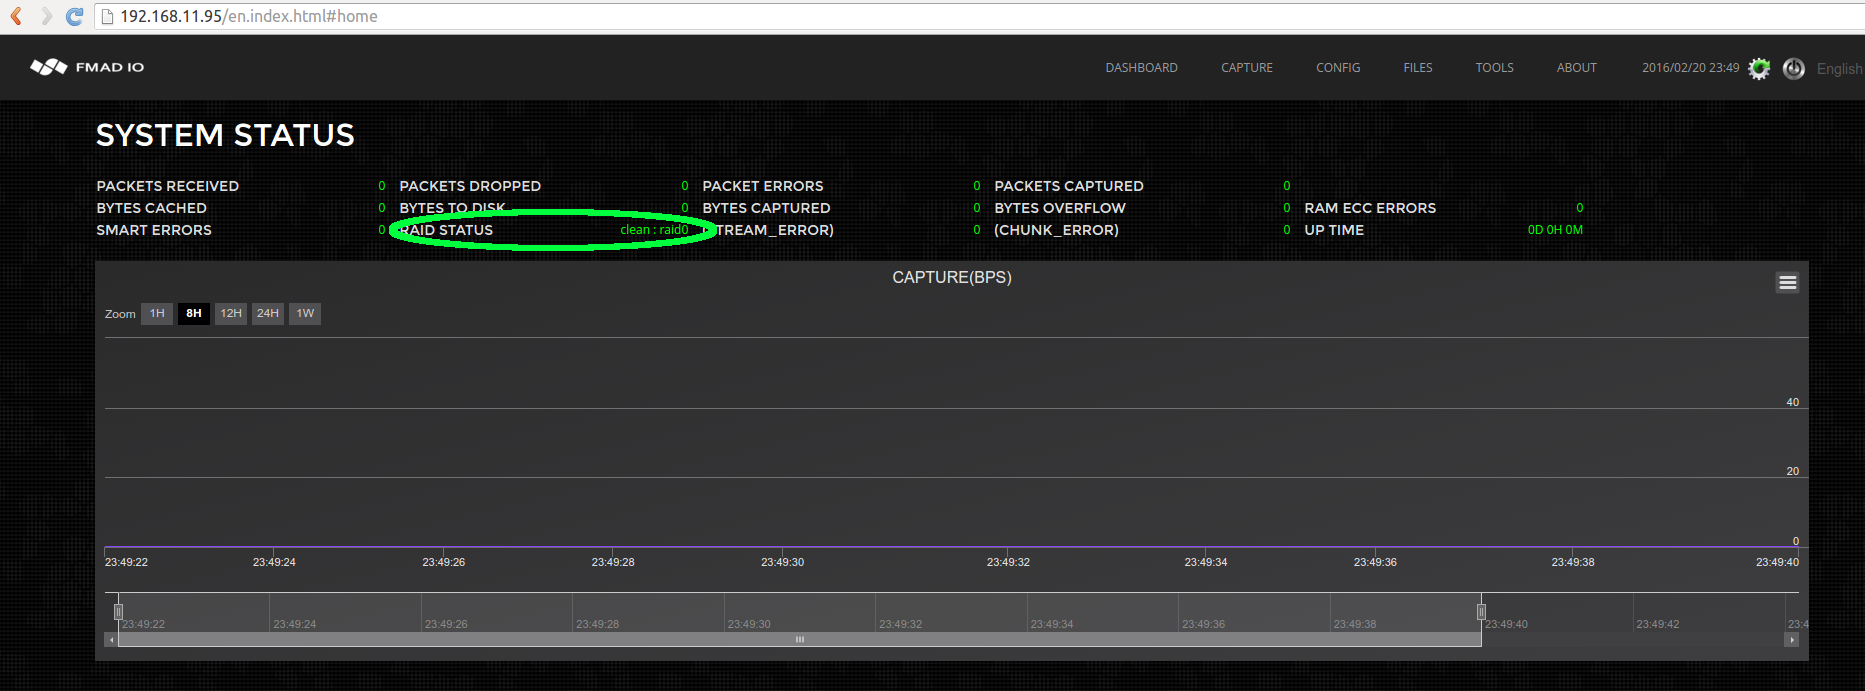Click the 23:49:30 main axis label
Screen dimensions: 1865x691
click(782, 562)
